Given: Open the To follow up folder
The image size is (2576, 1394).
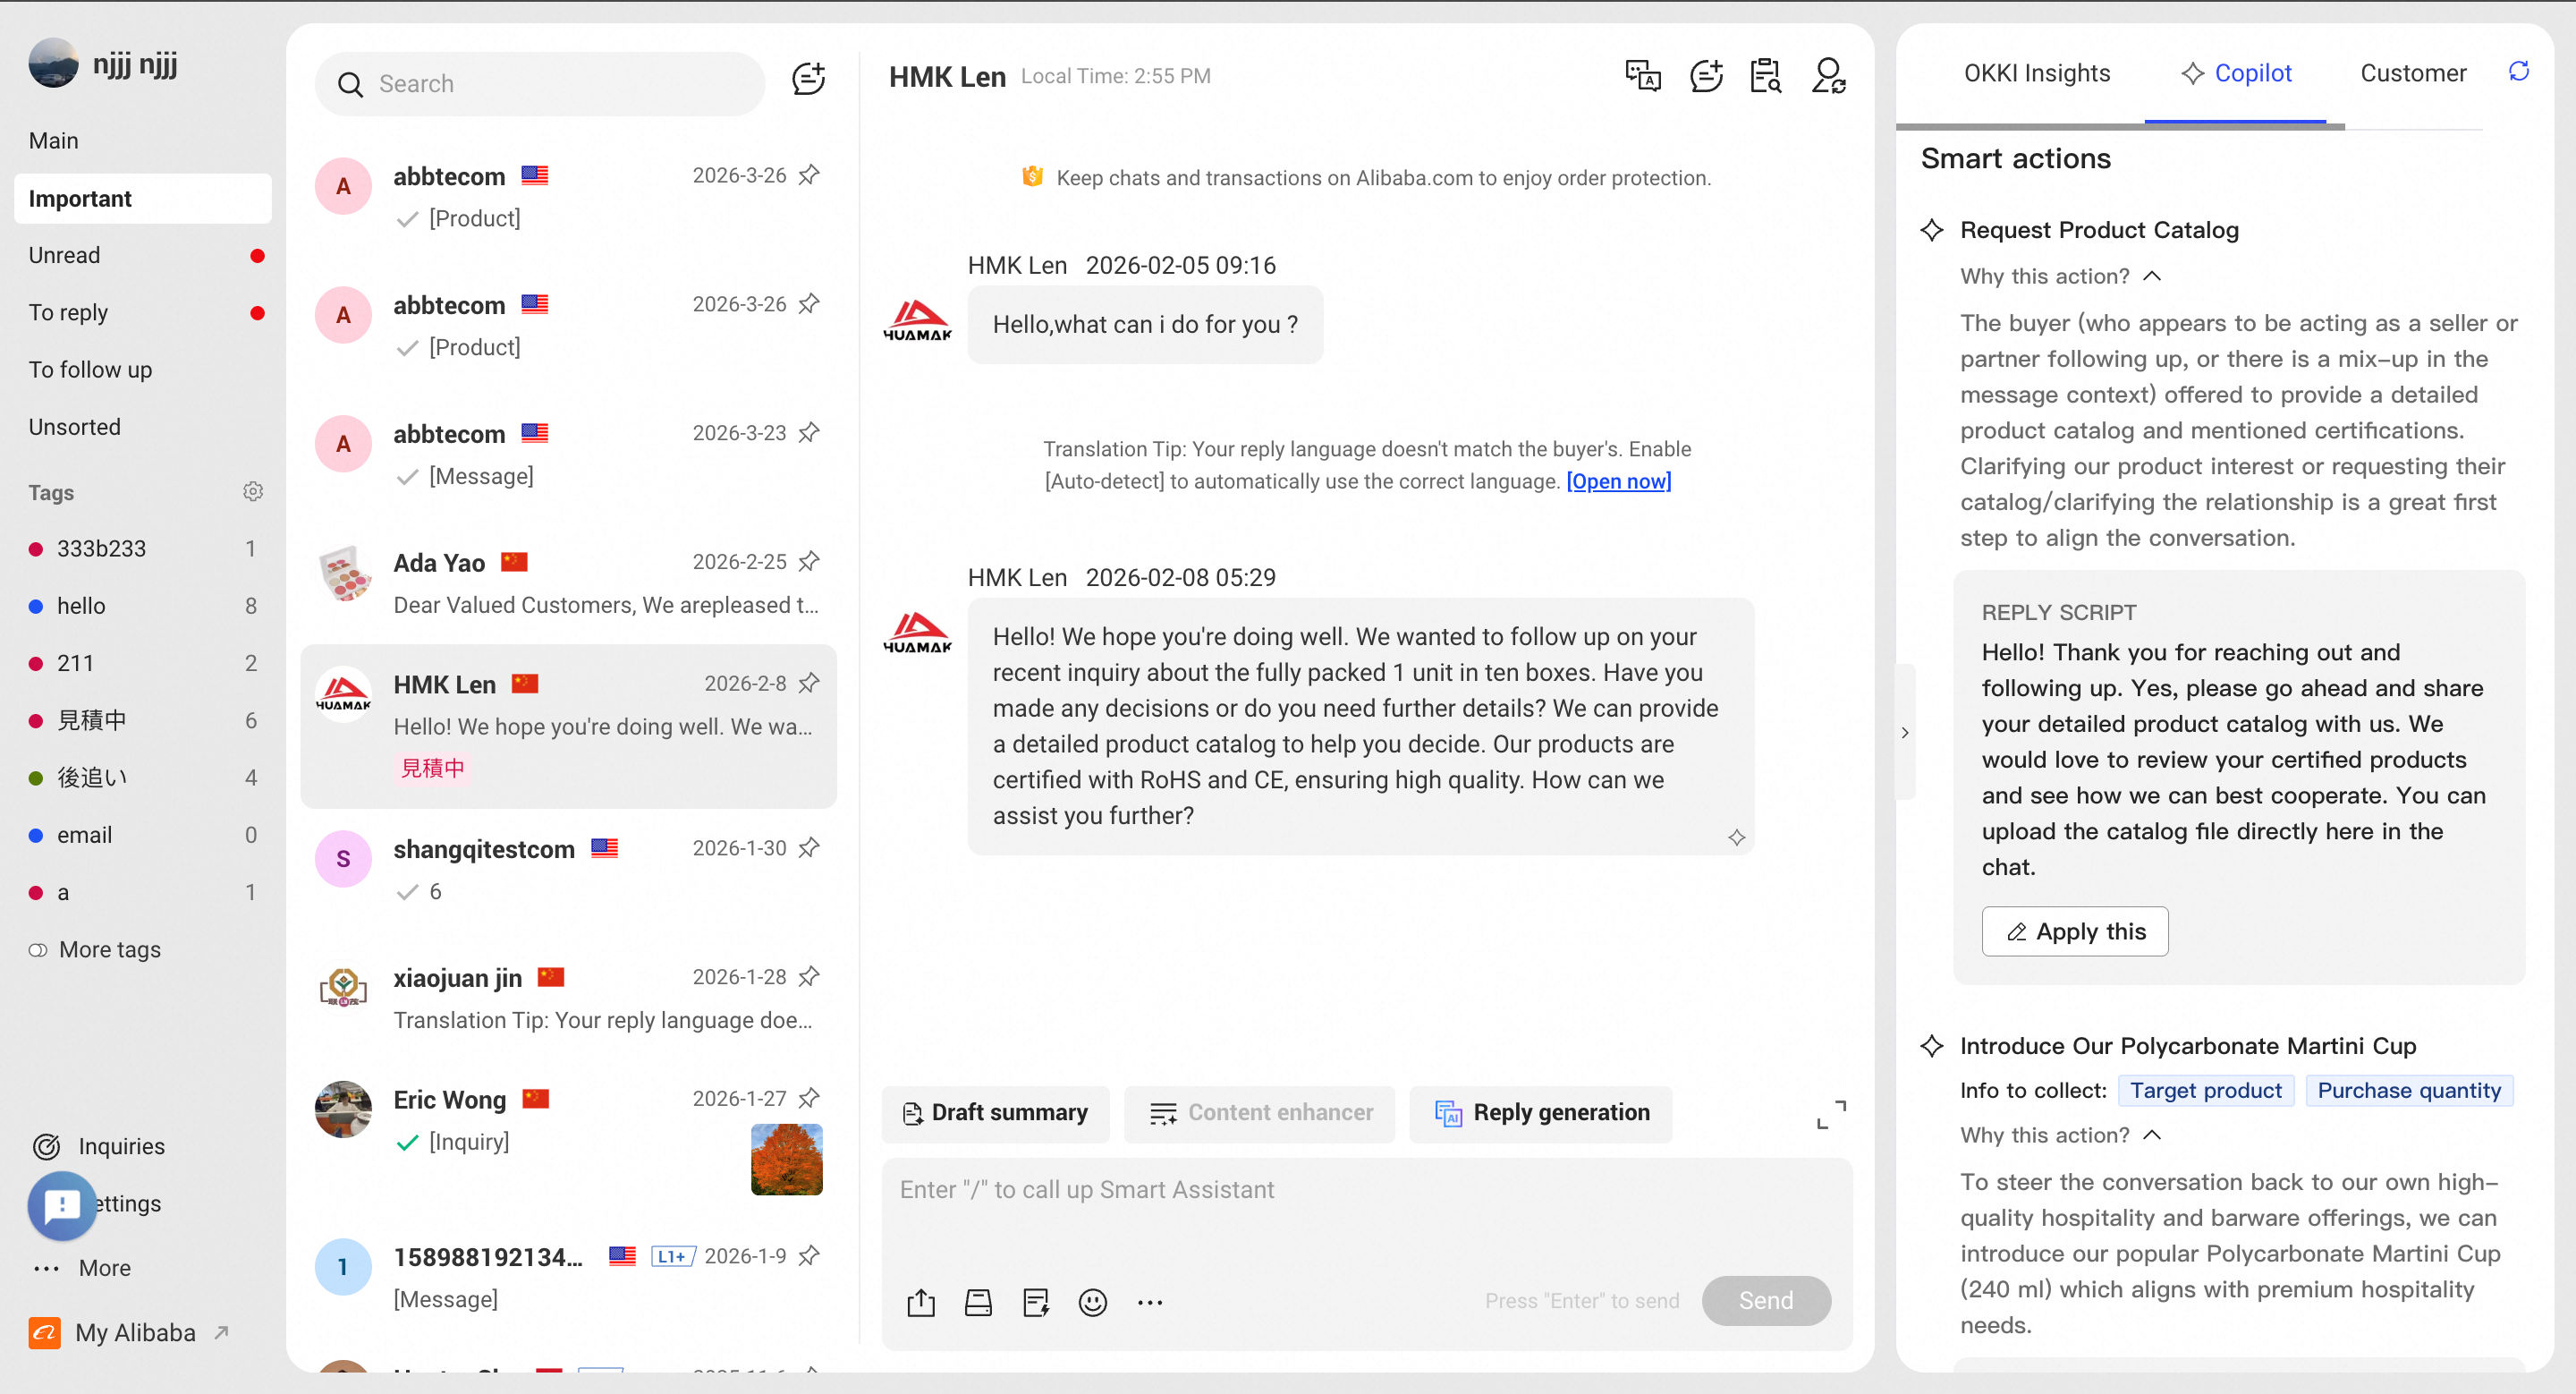Looking at the screenshot, I should pyautogui.click(x=143, y=370).
